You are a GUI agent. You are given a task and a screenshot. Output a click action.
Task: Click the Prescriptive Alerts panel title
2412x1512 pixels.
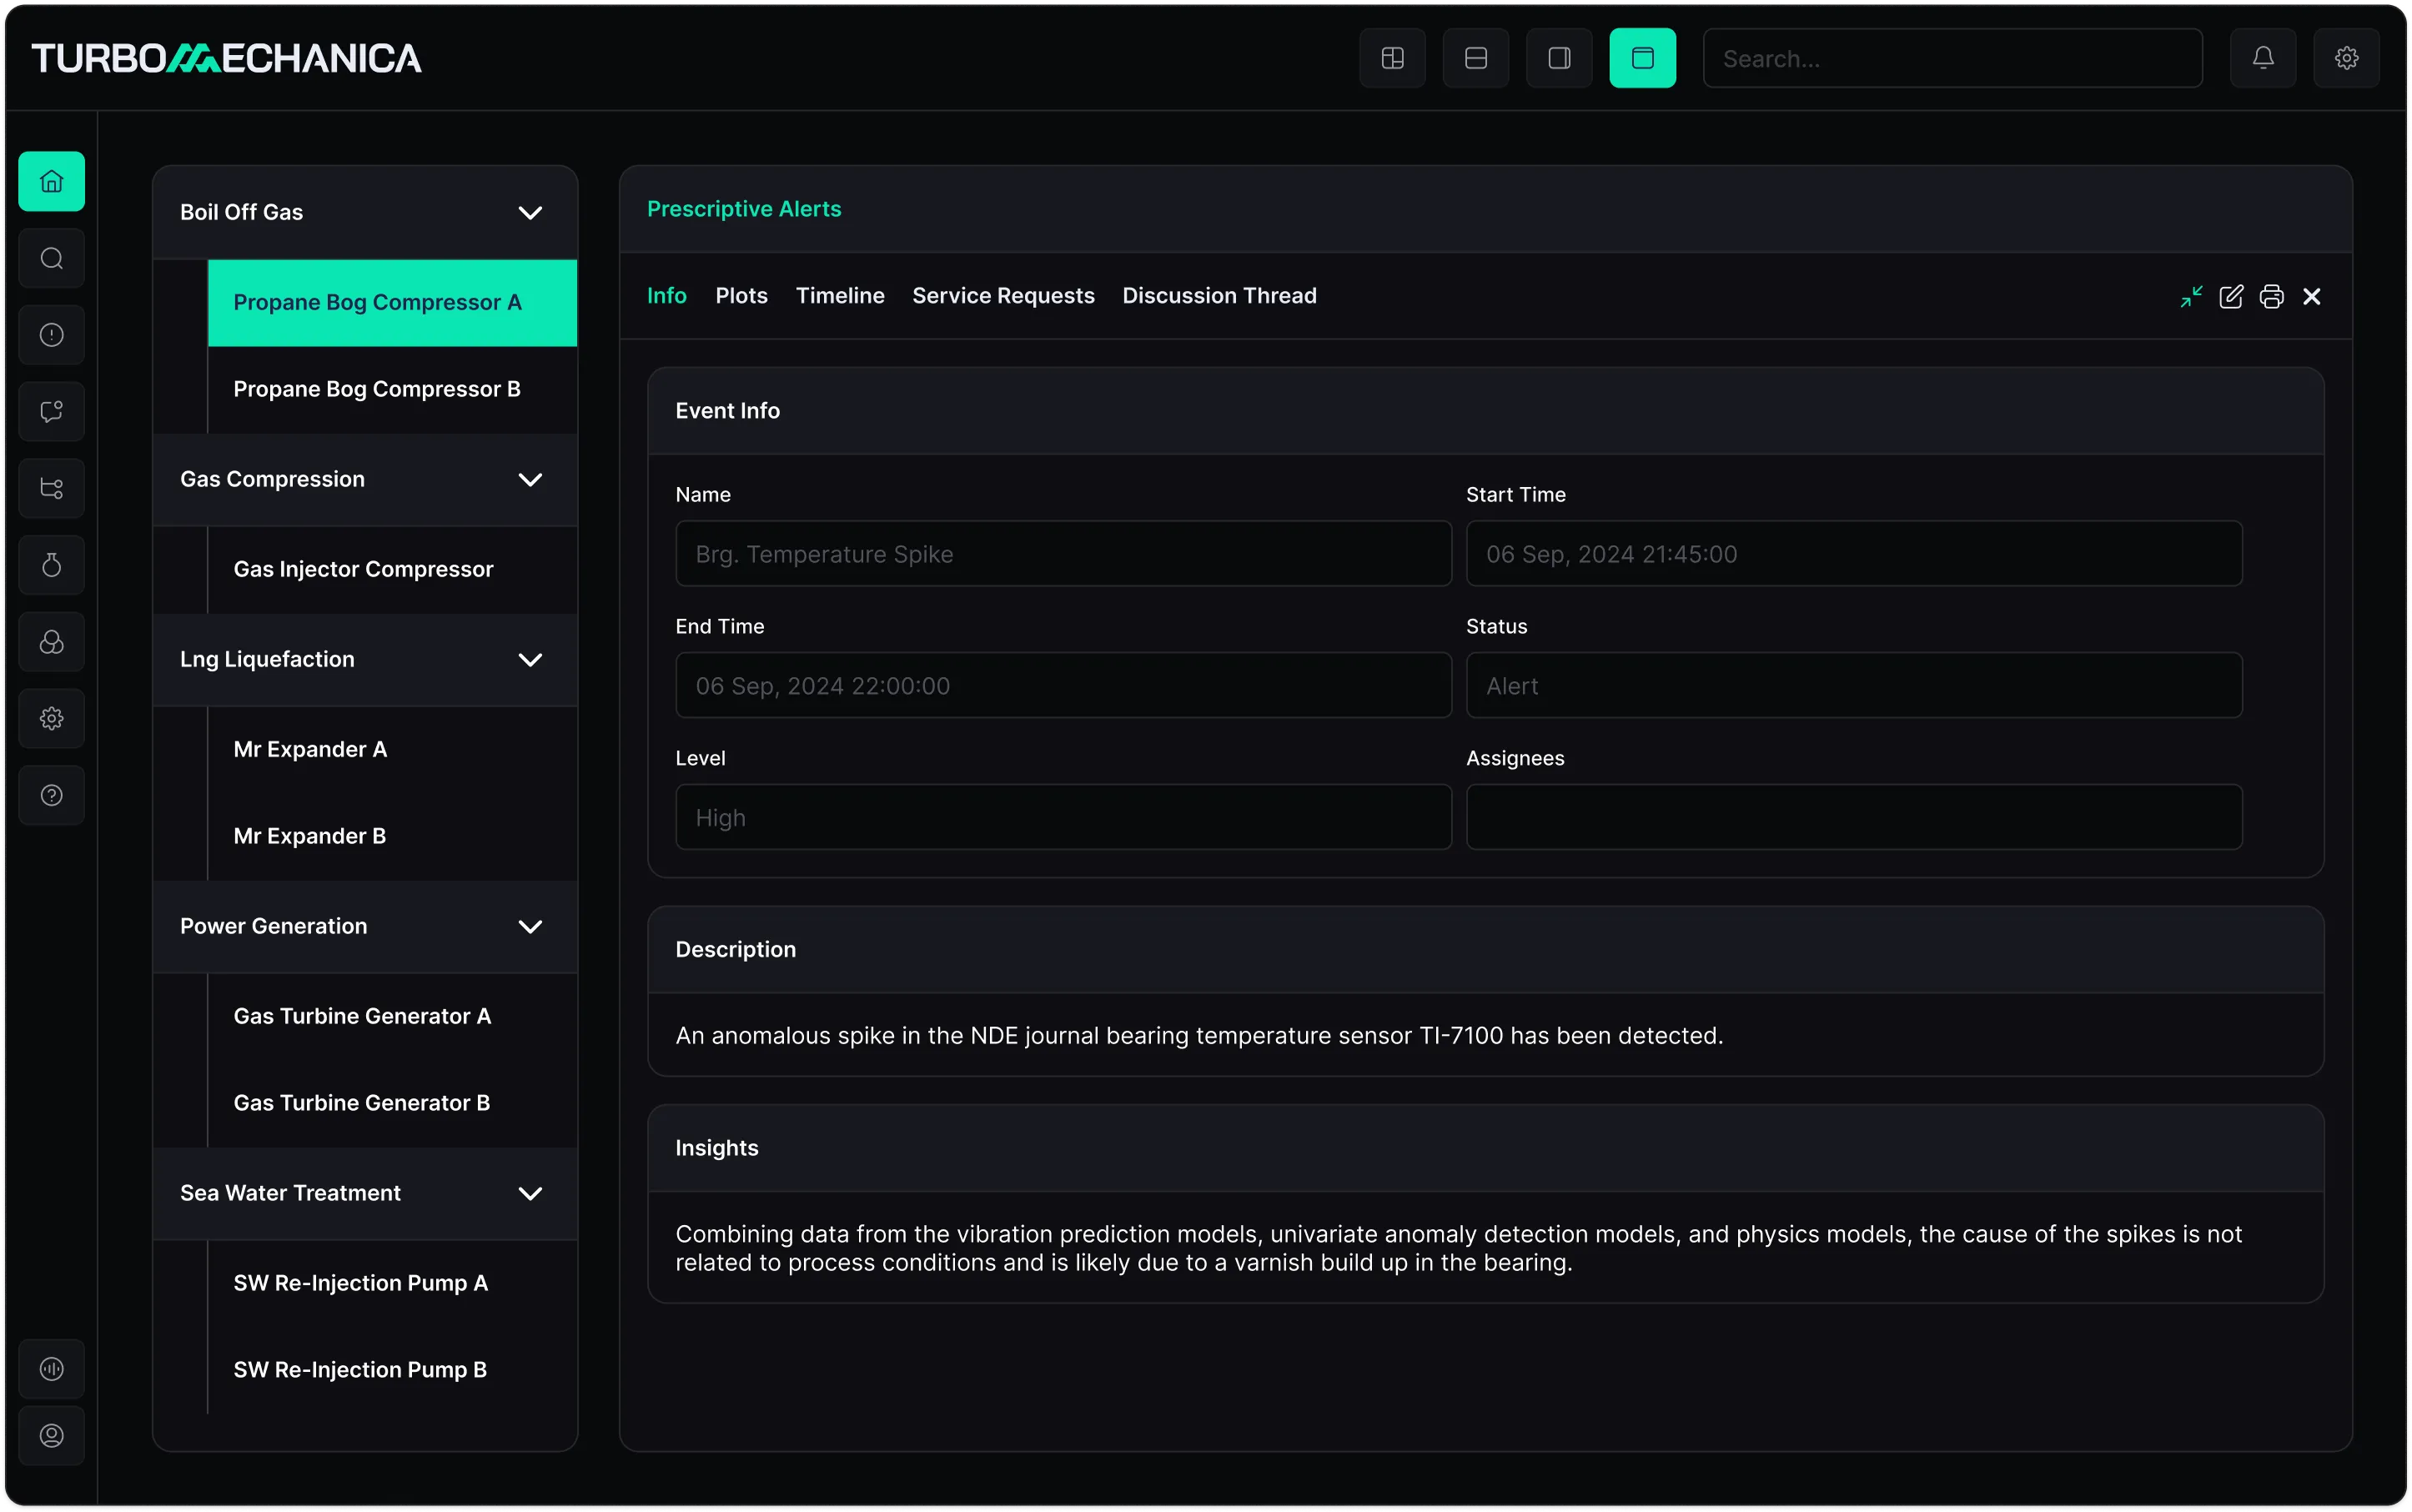click(744, 209)
